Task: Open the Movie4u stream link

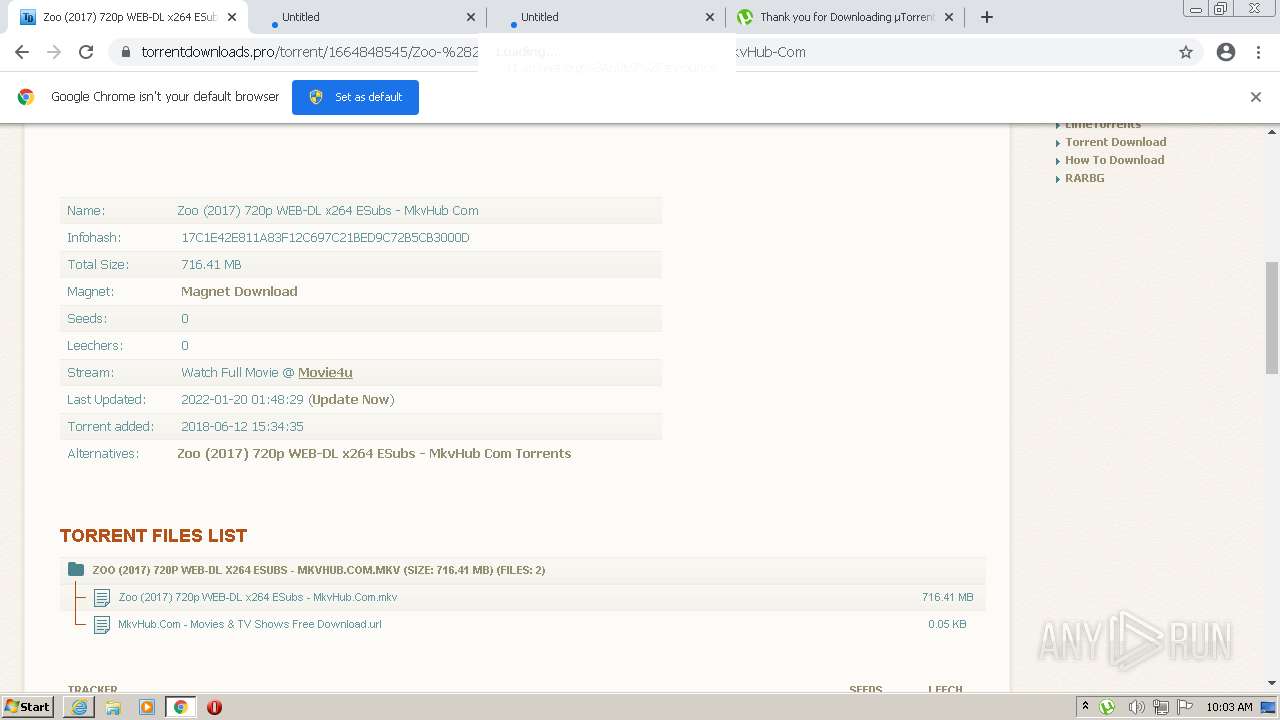Action: coord(325,373)
